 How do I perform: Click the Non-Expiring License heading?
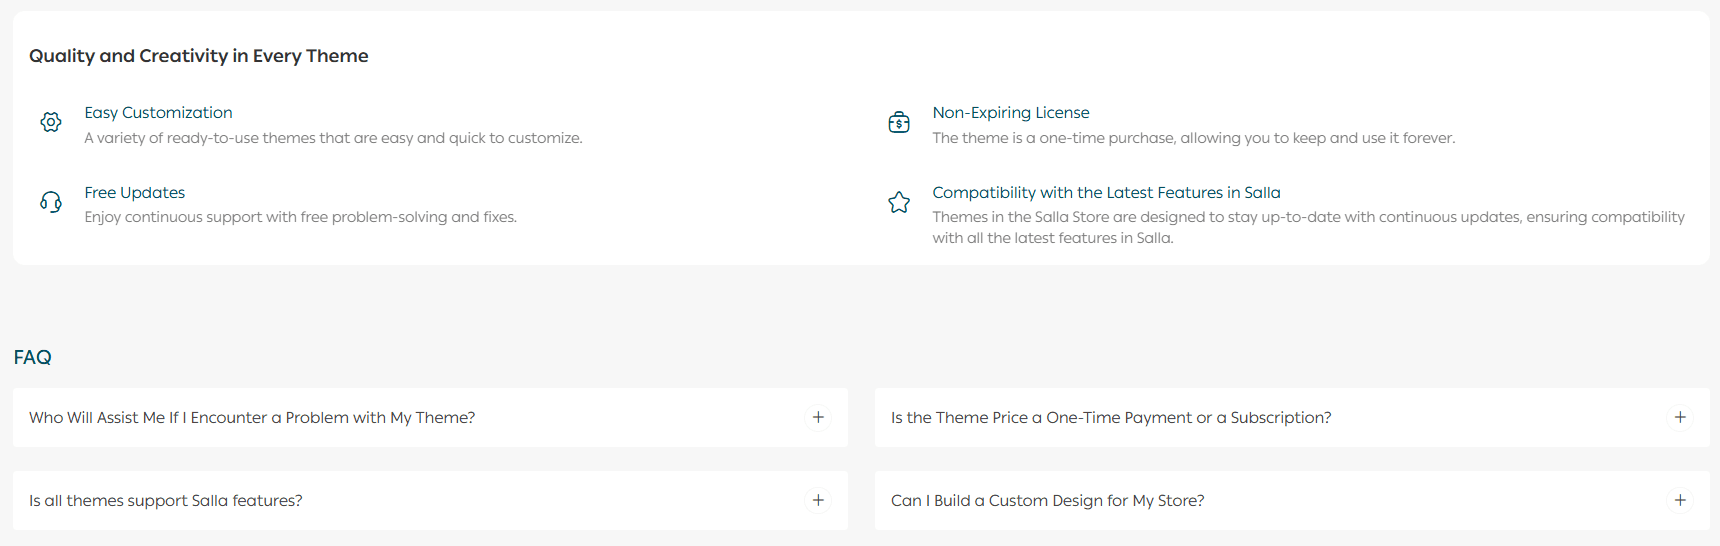1010,113
